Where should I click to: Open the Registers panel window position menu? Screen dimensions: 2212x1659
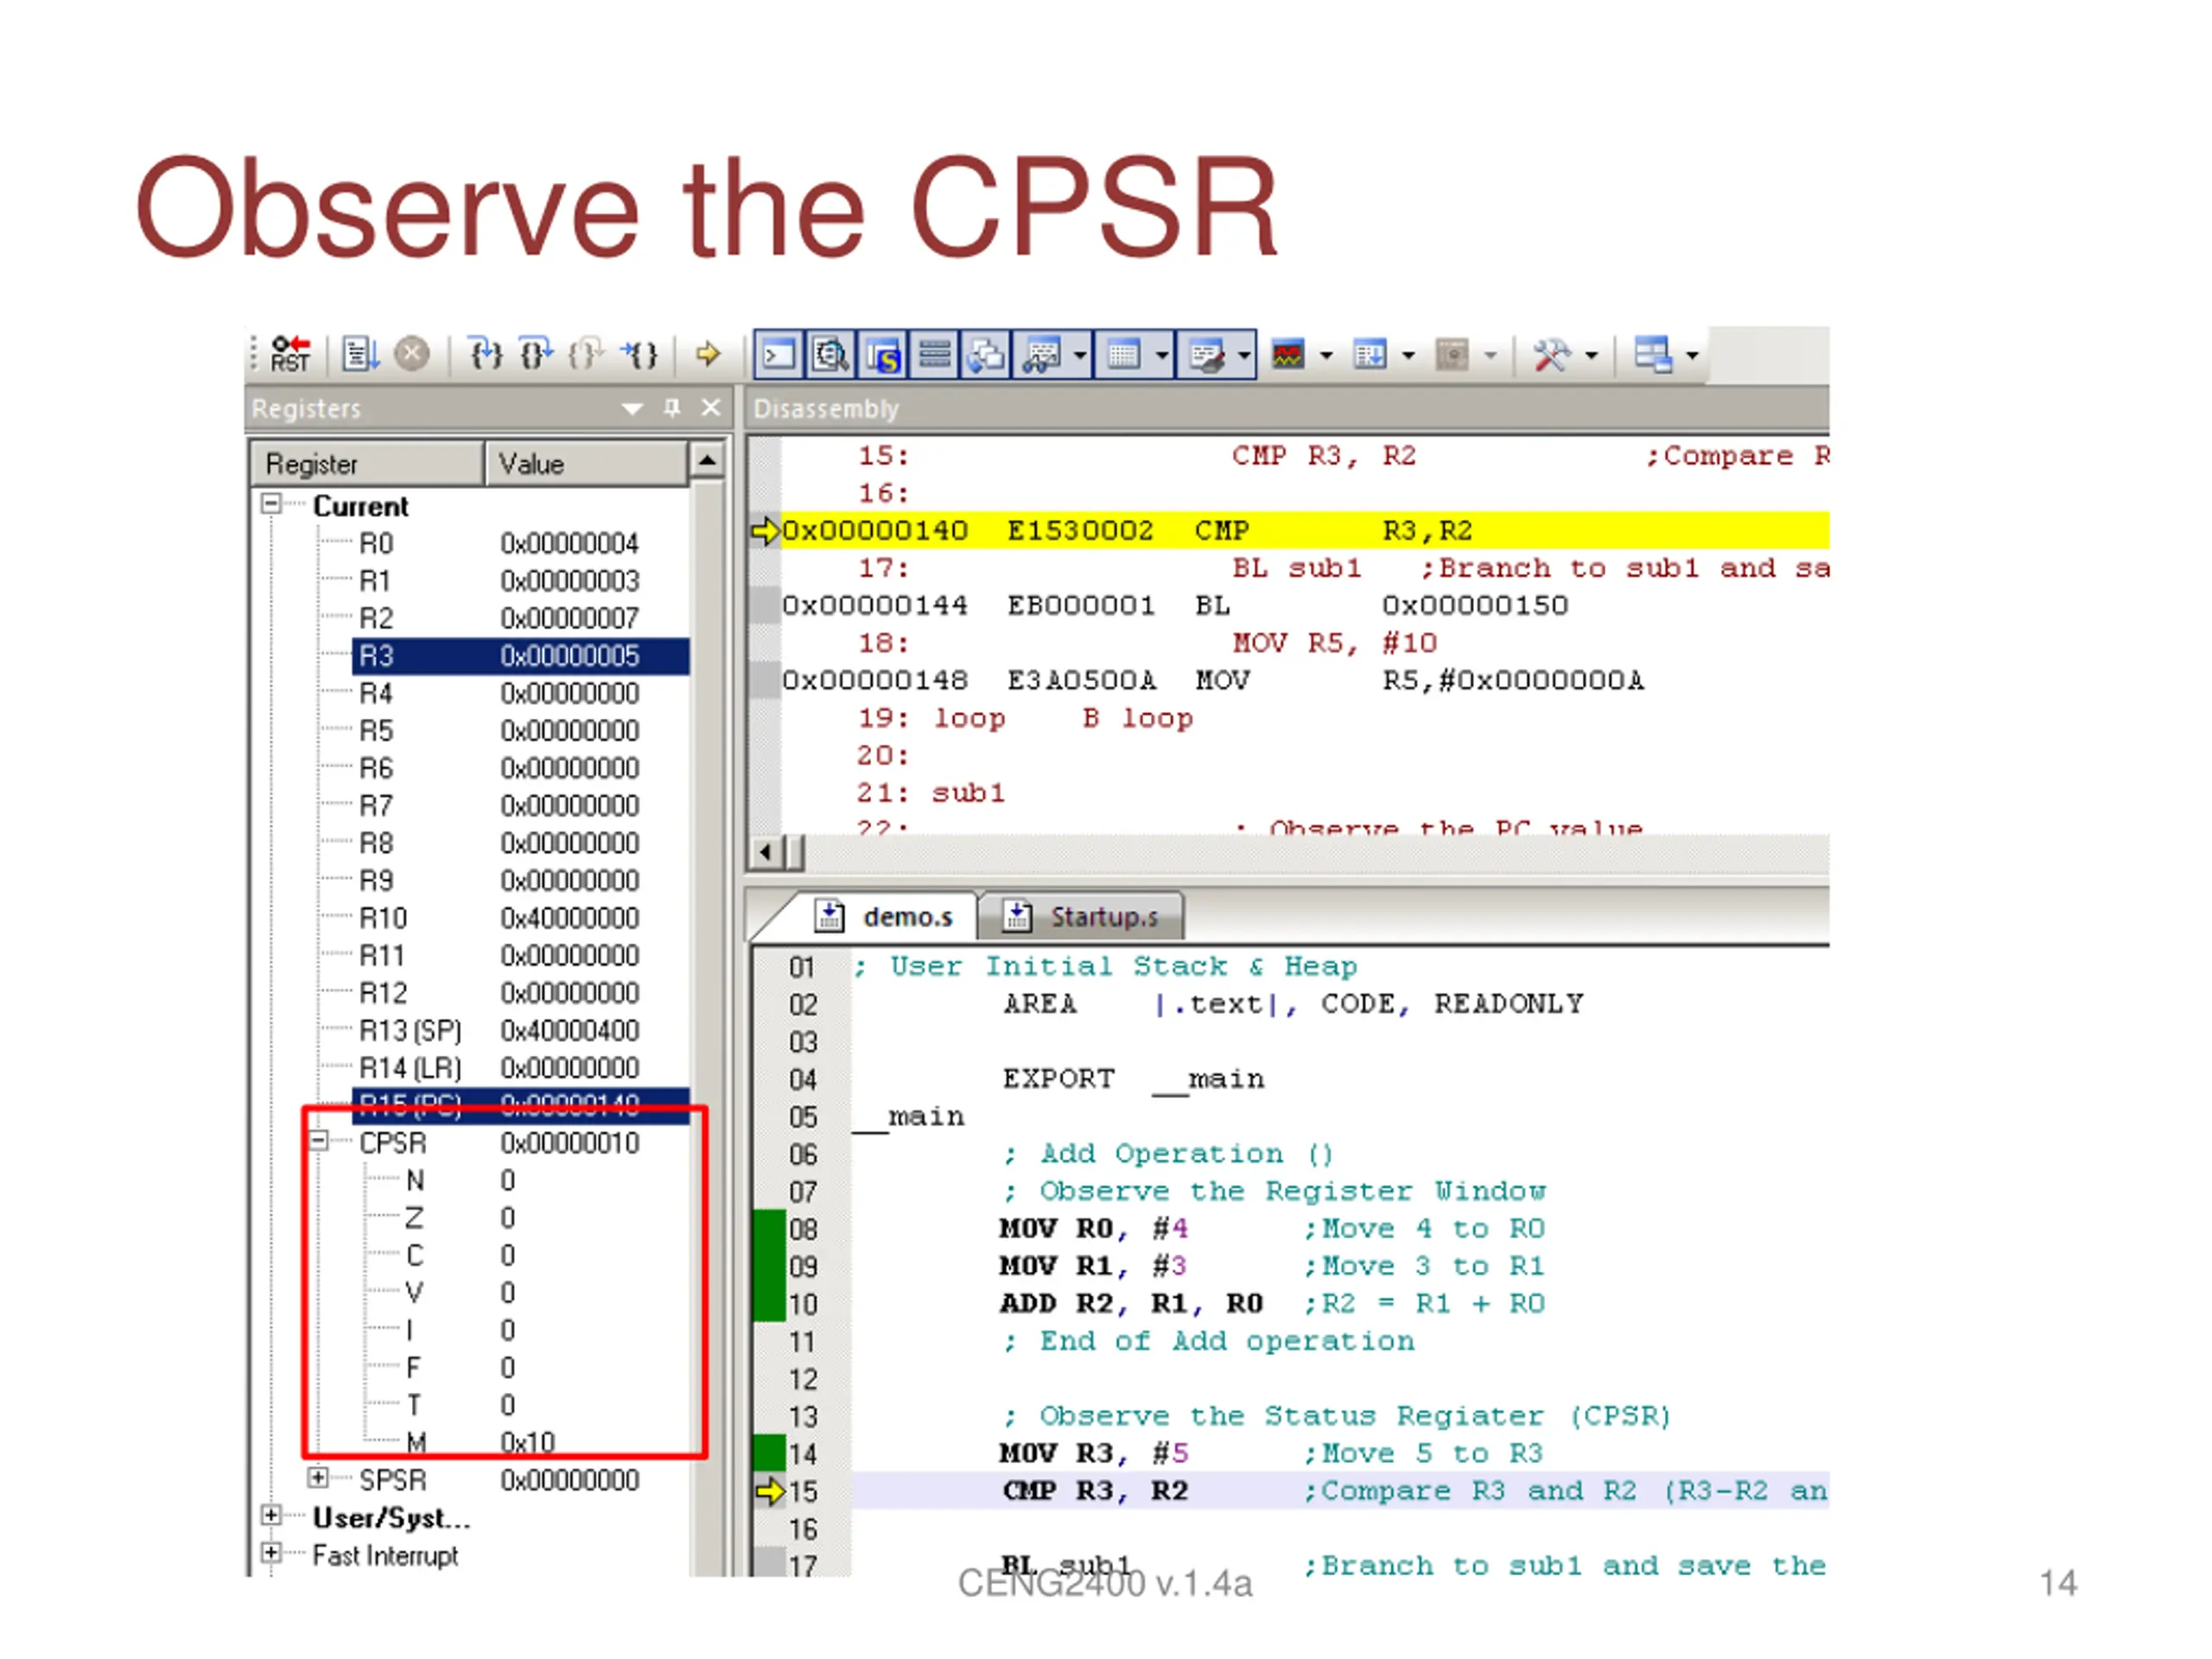pyautogui.click(x=632, y=409)
